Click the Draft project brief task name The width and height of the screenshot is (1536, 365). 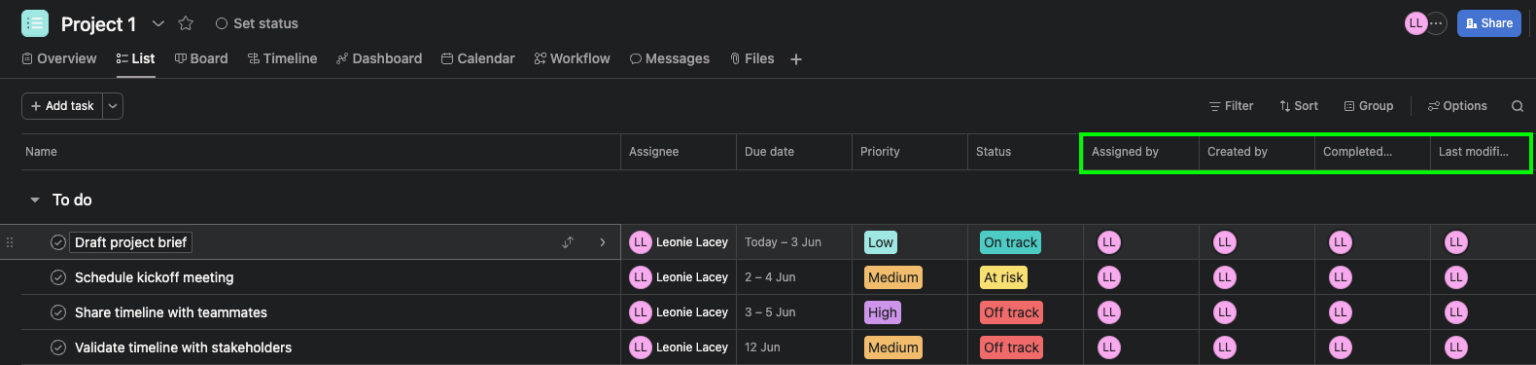click(130, 242)
